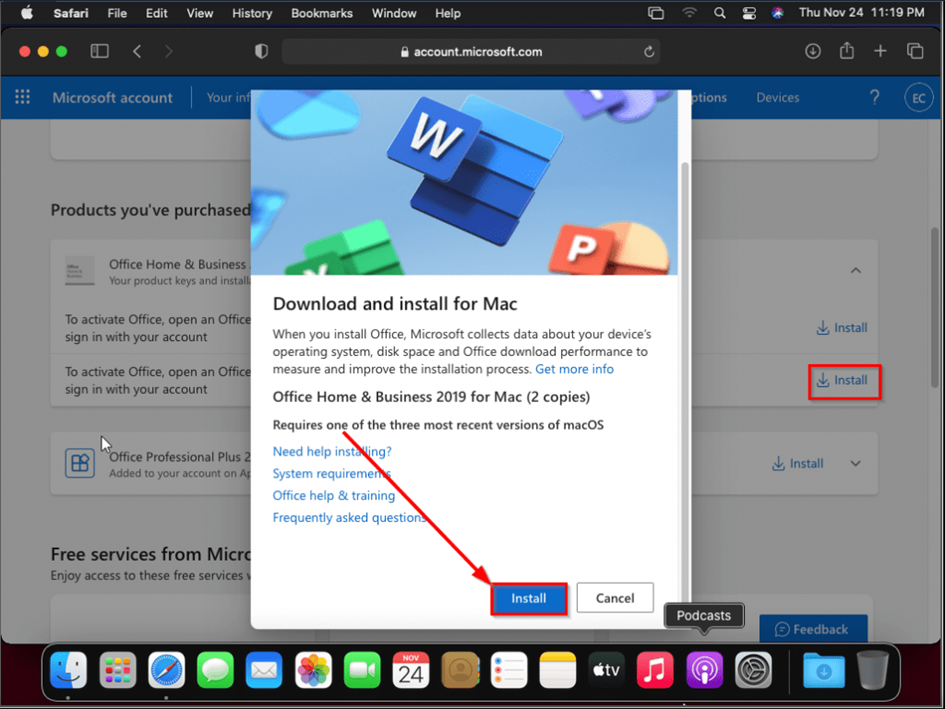The height and width of the screenshot is (709, 945).
Task: Switch to the Devices tab
Action: tap(777, 98)
